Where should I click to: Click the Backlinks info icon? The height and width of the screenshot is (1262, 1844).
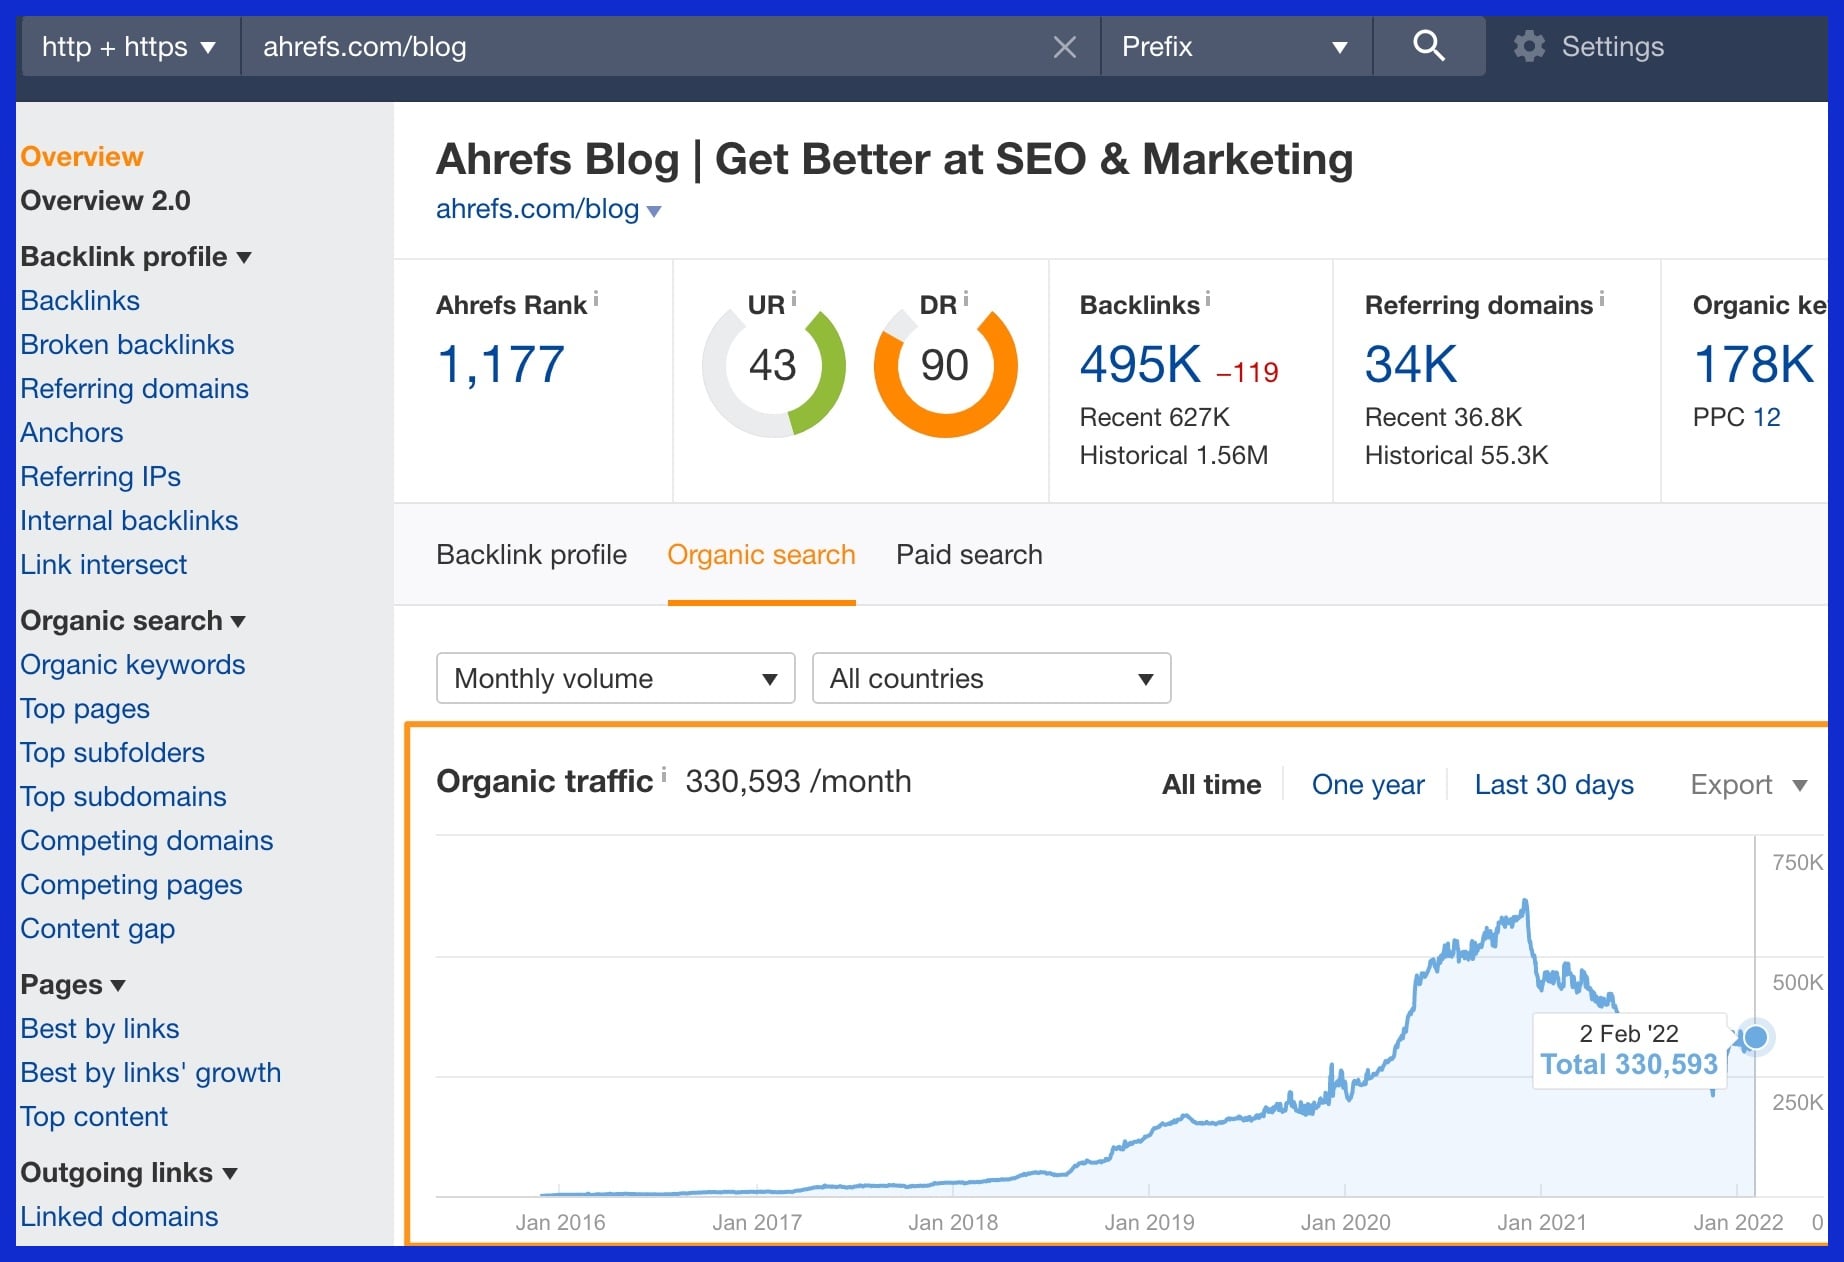coord(1208,298)
